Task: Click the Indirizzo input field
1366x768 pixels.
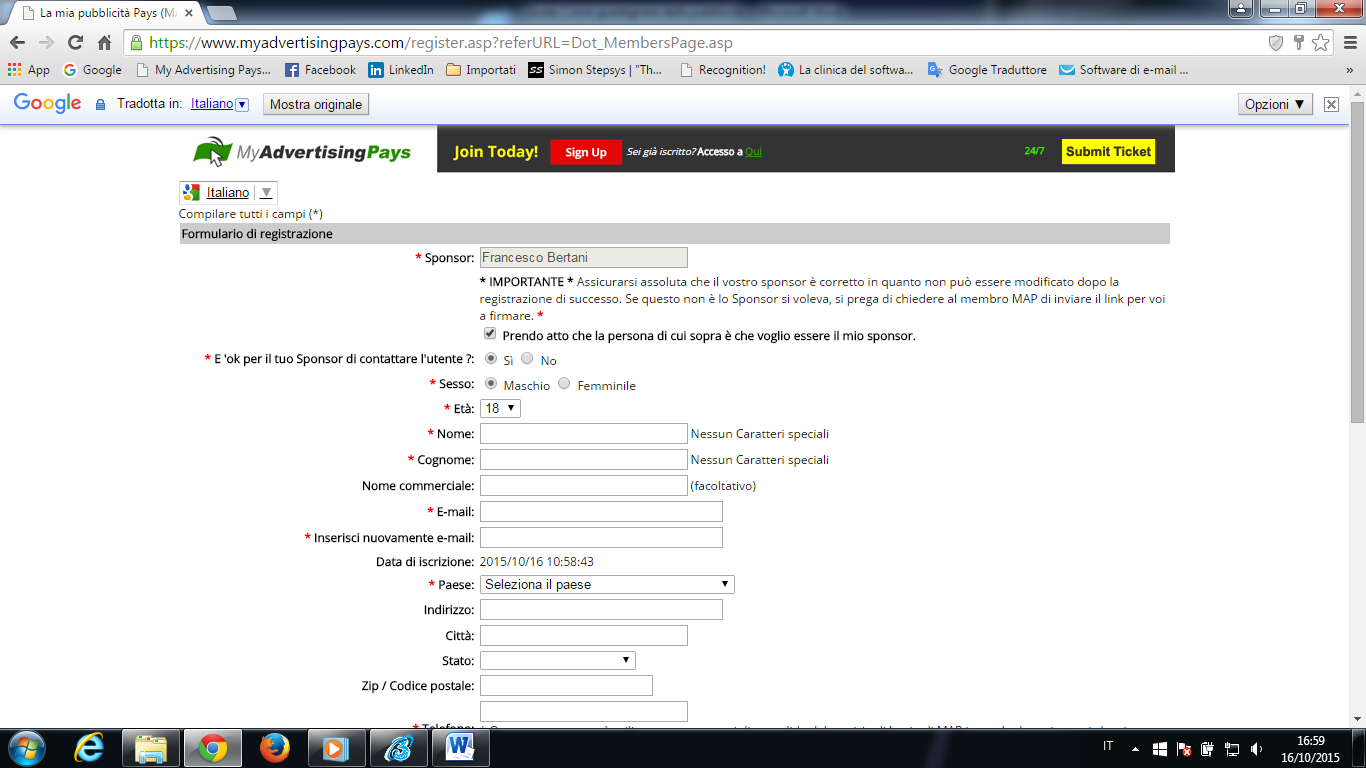Action: [601, 609]
